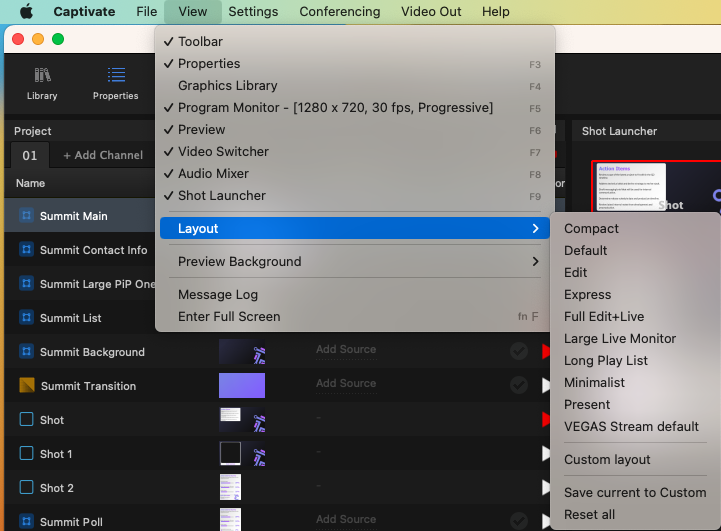This screenshot has height=531, width=721.
Task: Select Reset all layouts
Action: (x=635, y=514)
